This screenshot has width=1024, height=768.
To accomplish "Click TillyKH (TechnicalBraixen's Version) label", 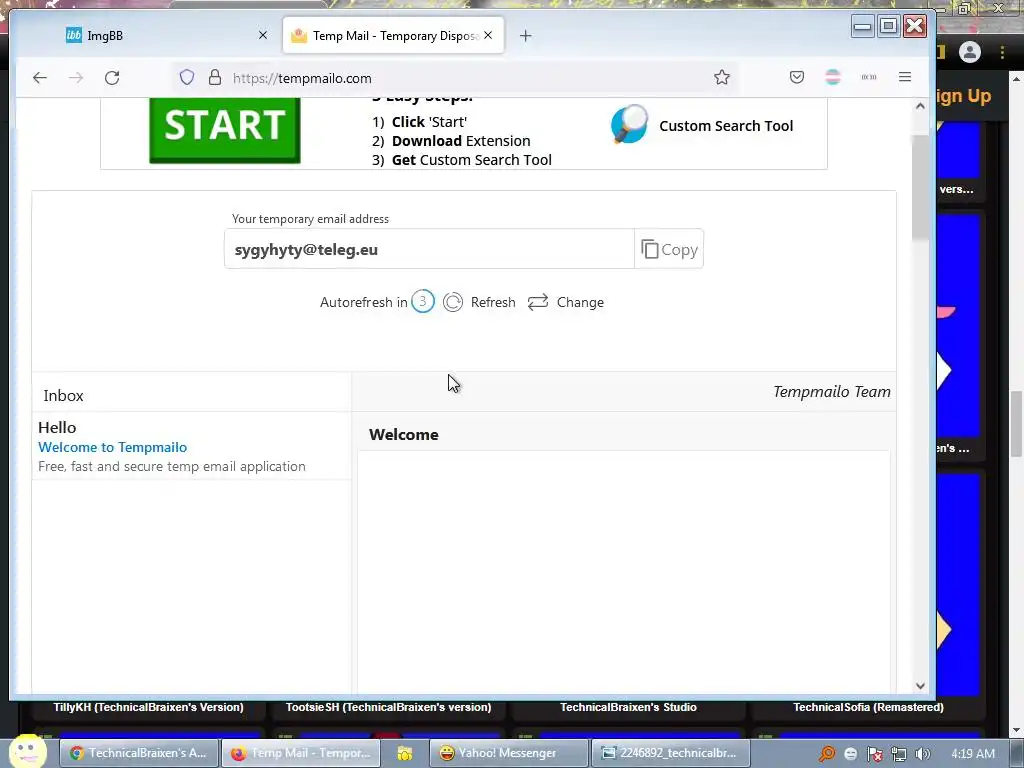I will pos(148,707).
